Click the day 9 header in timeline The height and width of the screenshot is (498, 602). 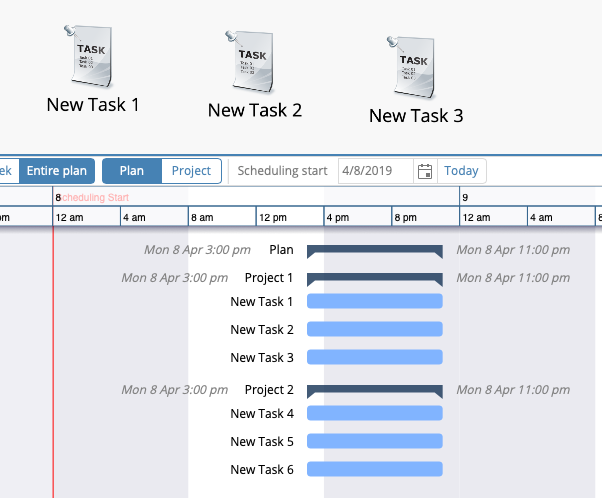point(465,198)
